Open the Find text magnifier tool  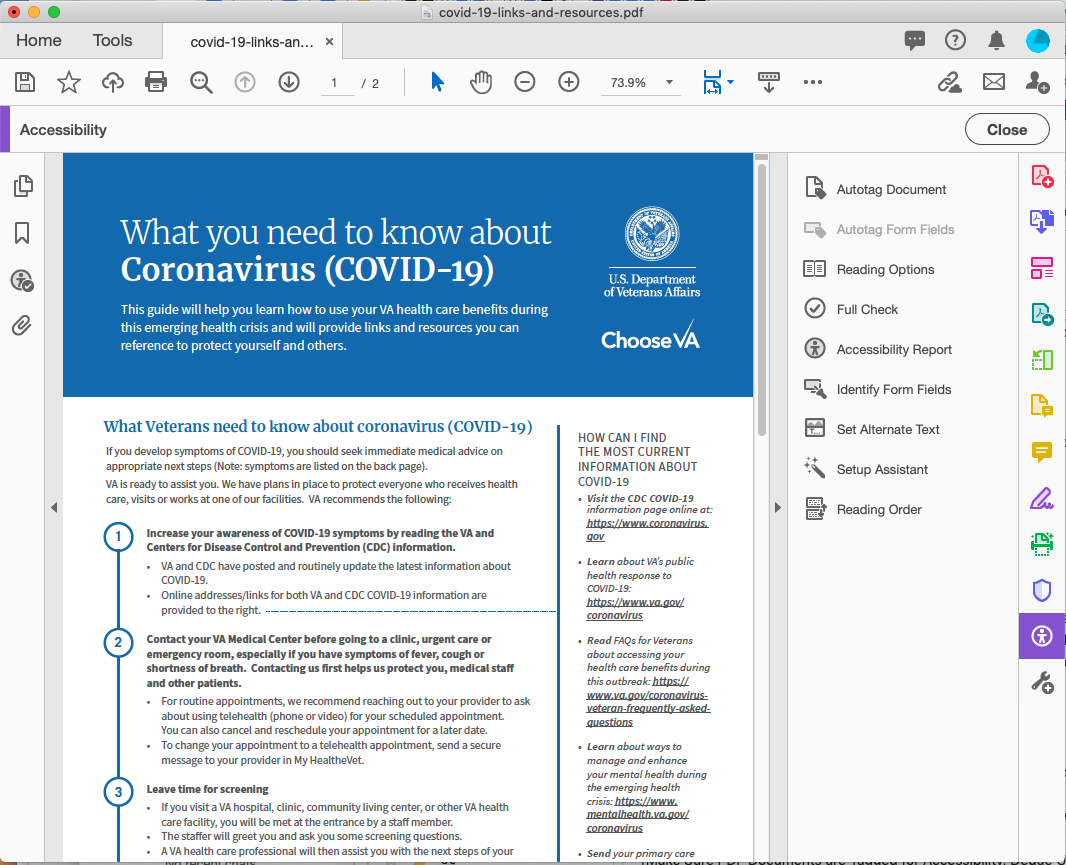click(201, 82)
